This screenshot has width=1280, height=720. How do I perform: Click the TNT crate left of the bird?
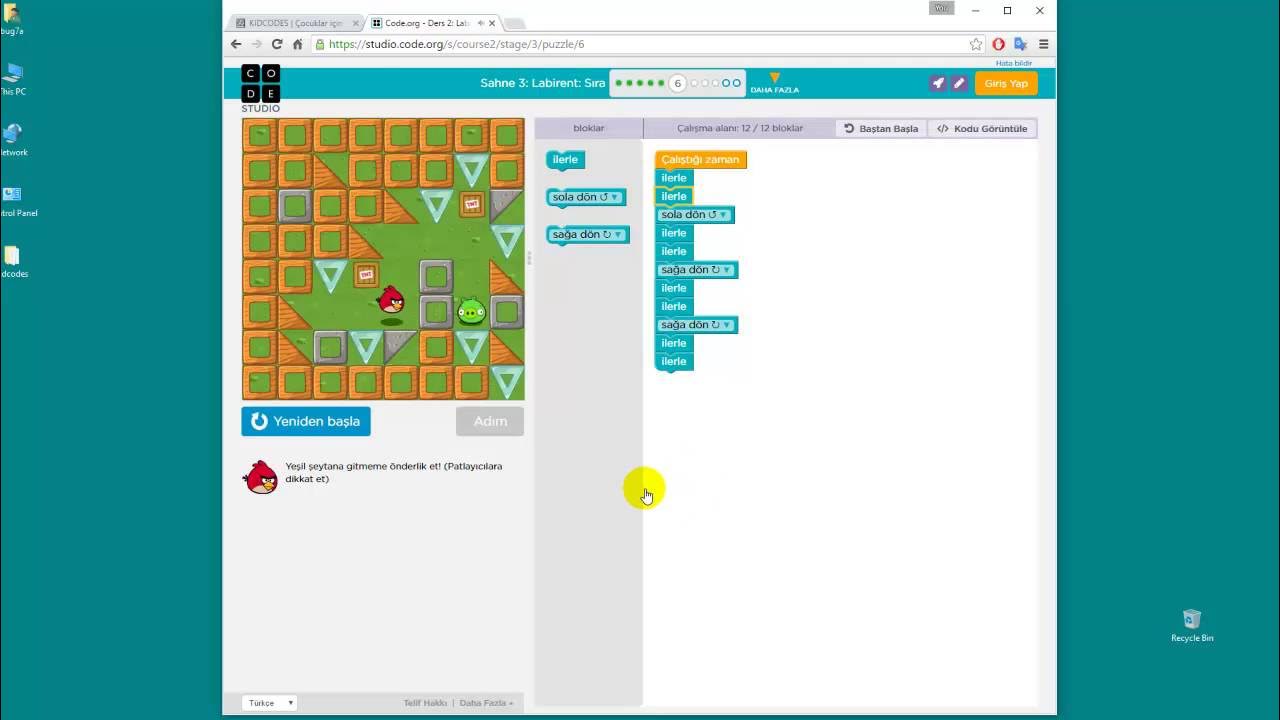[366, 273]
